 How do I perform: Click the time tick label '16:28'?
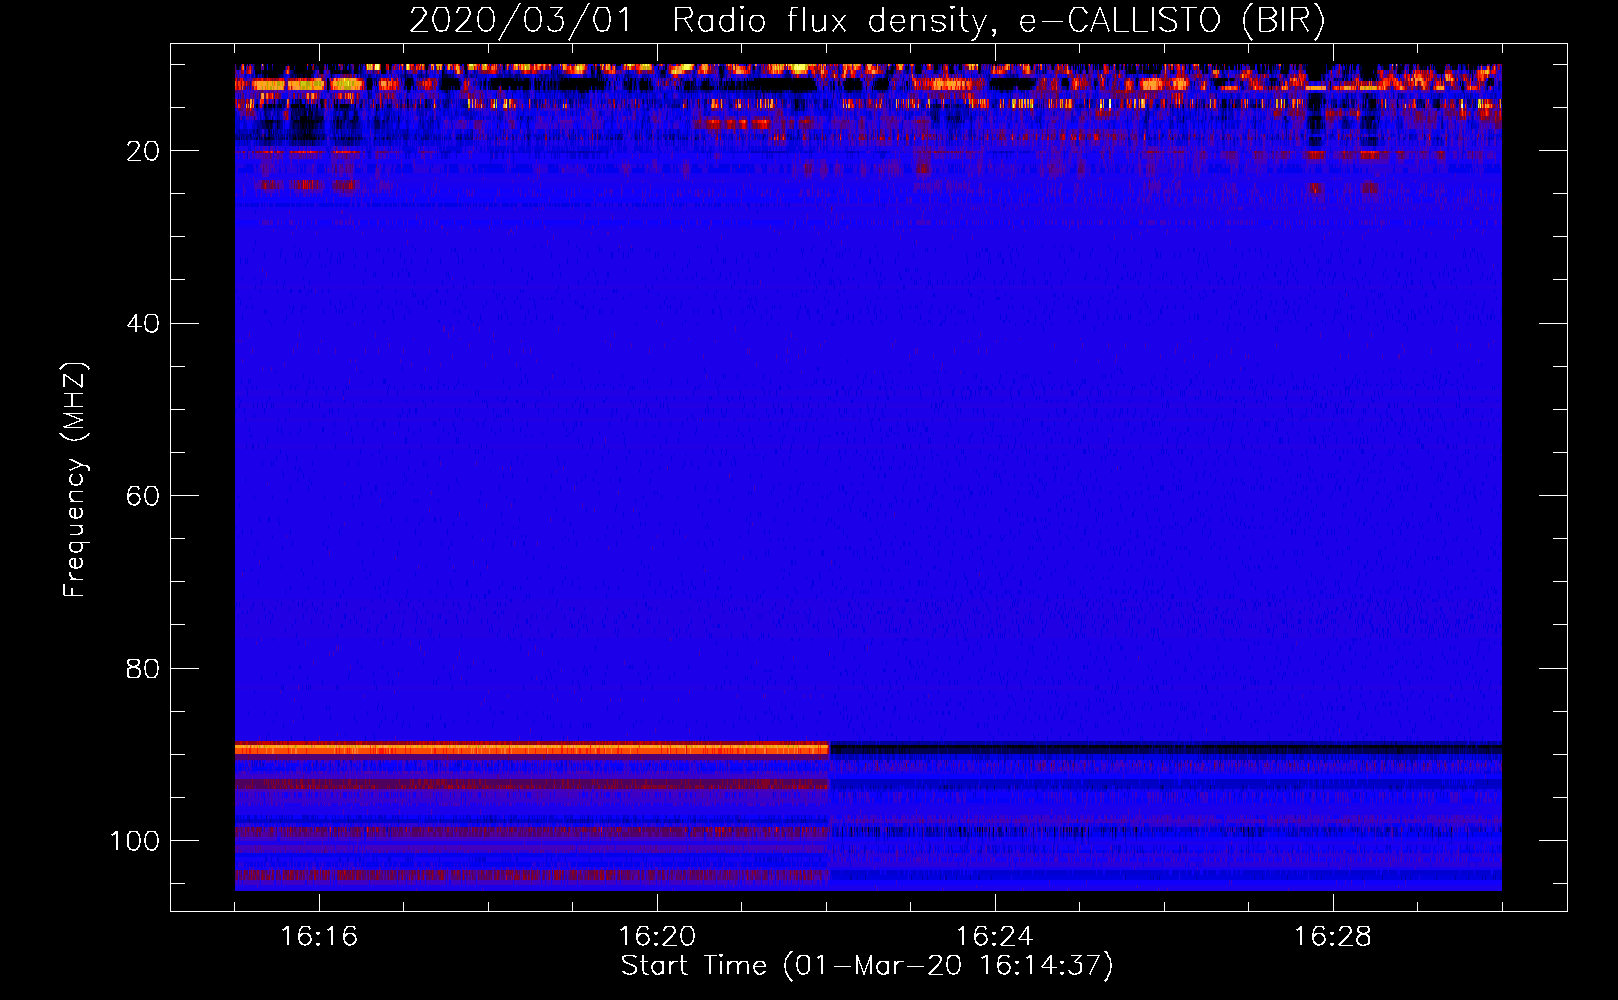[1332, 936]
